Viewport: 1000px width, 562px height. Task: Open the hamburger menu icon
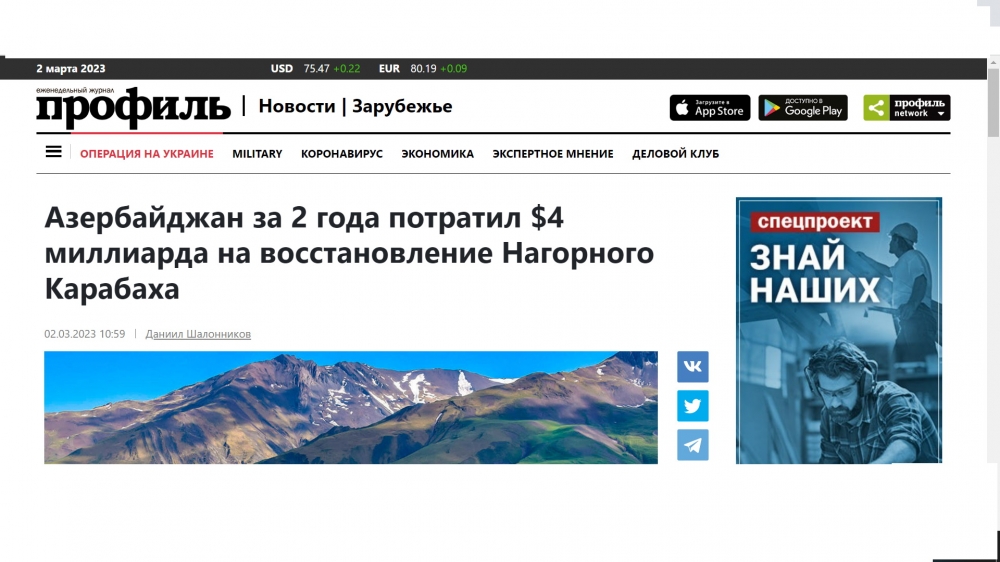pyautogui.click(x=53, y=153)
